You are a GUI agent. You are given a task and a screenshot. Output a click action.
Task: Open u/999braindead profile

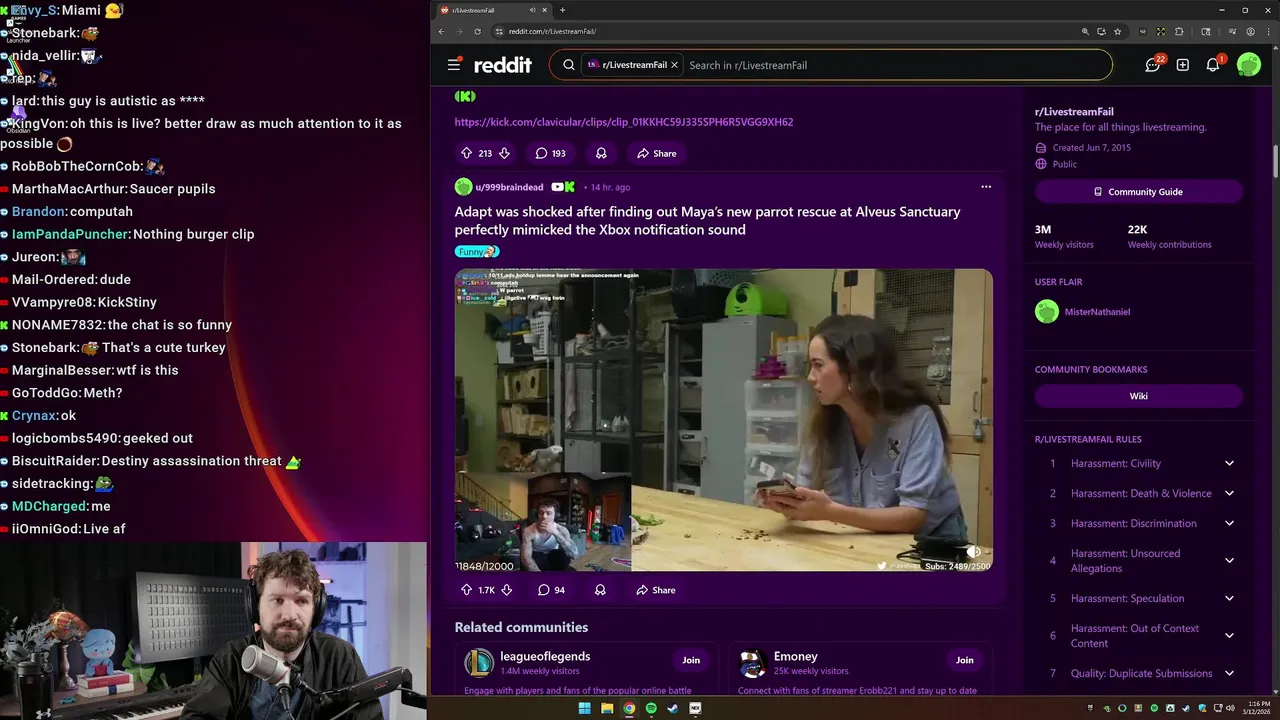(509, 187)
